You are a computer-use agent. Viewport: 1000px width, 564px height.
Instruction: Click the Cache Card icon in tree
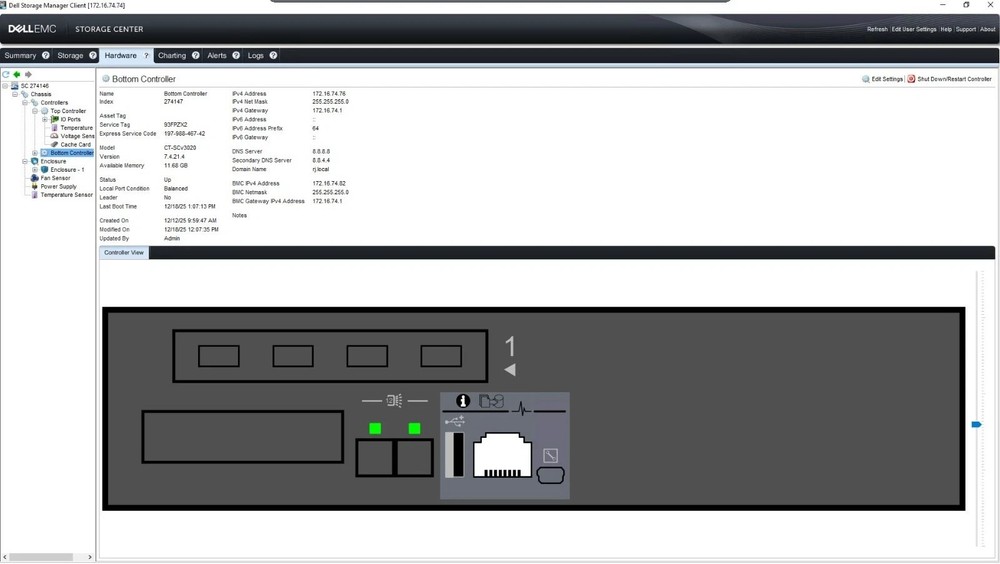[x=54, y=144]
